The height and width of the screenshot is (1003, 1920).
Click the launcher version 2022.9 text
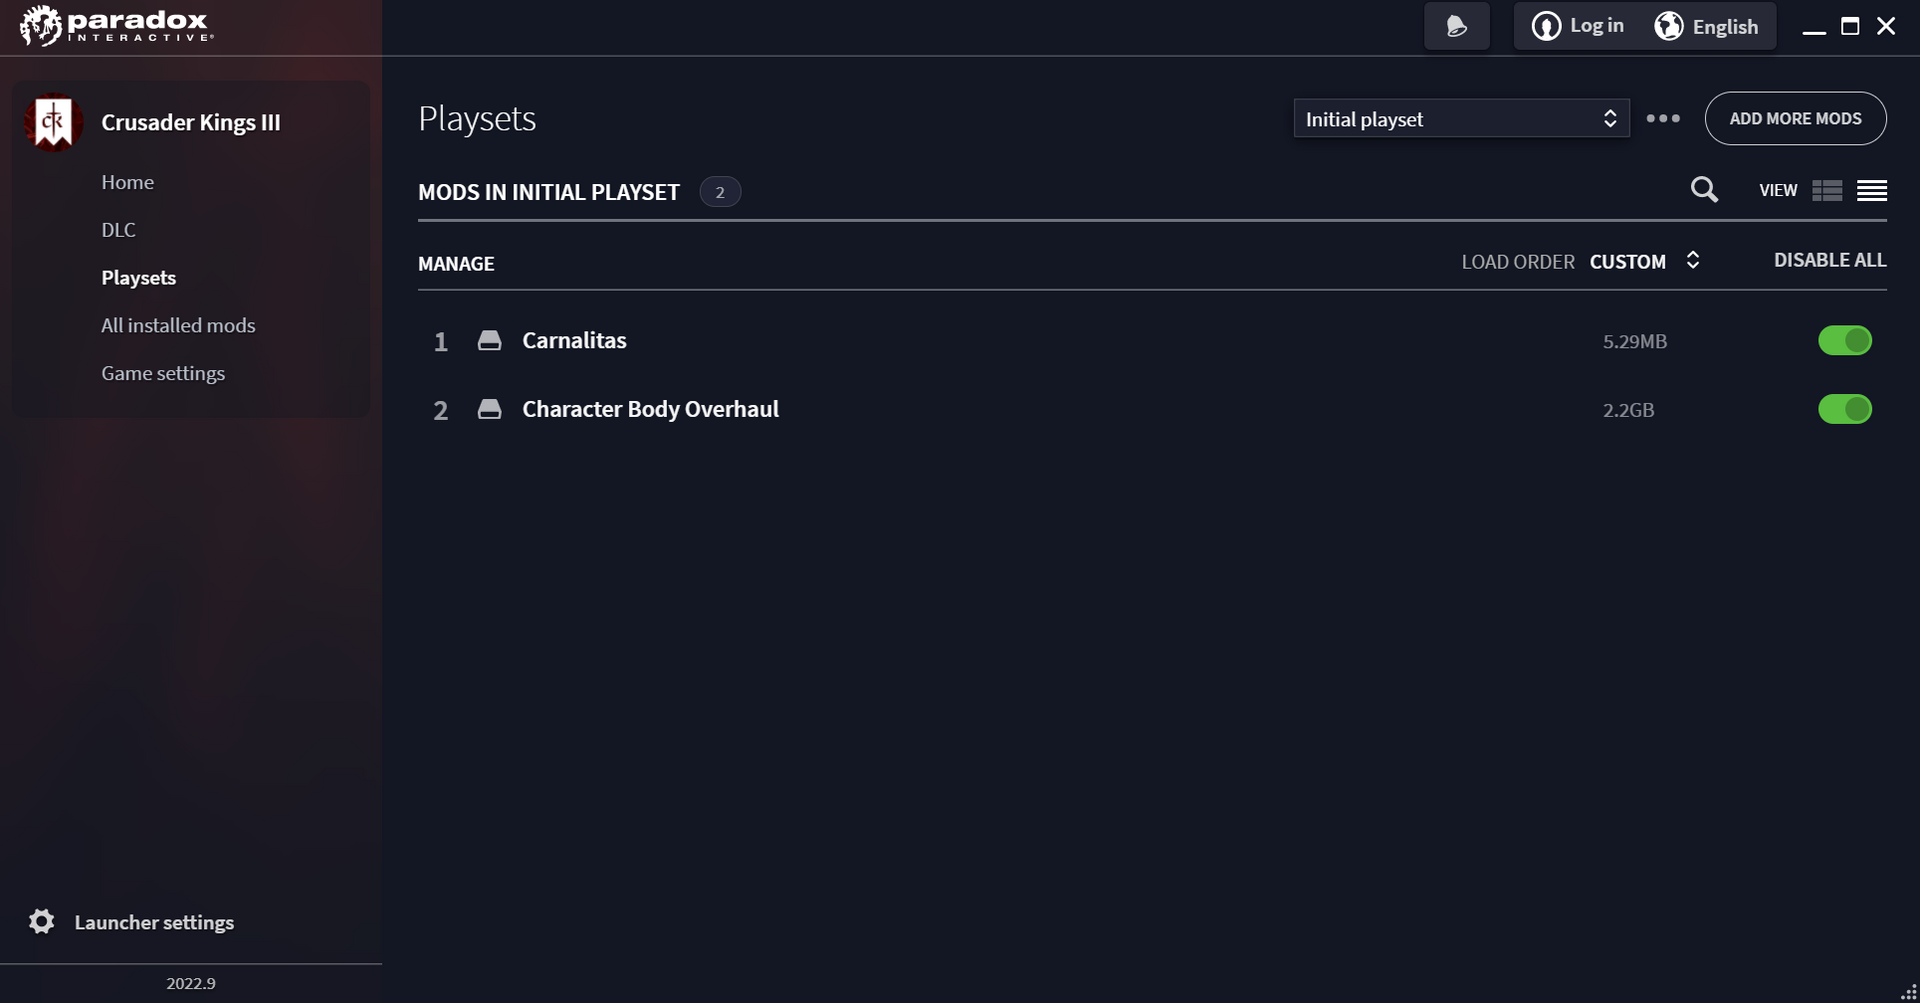click(191, 984)
